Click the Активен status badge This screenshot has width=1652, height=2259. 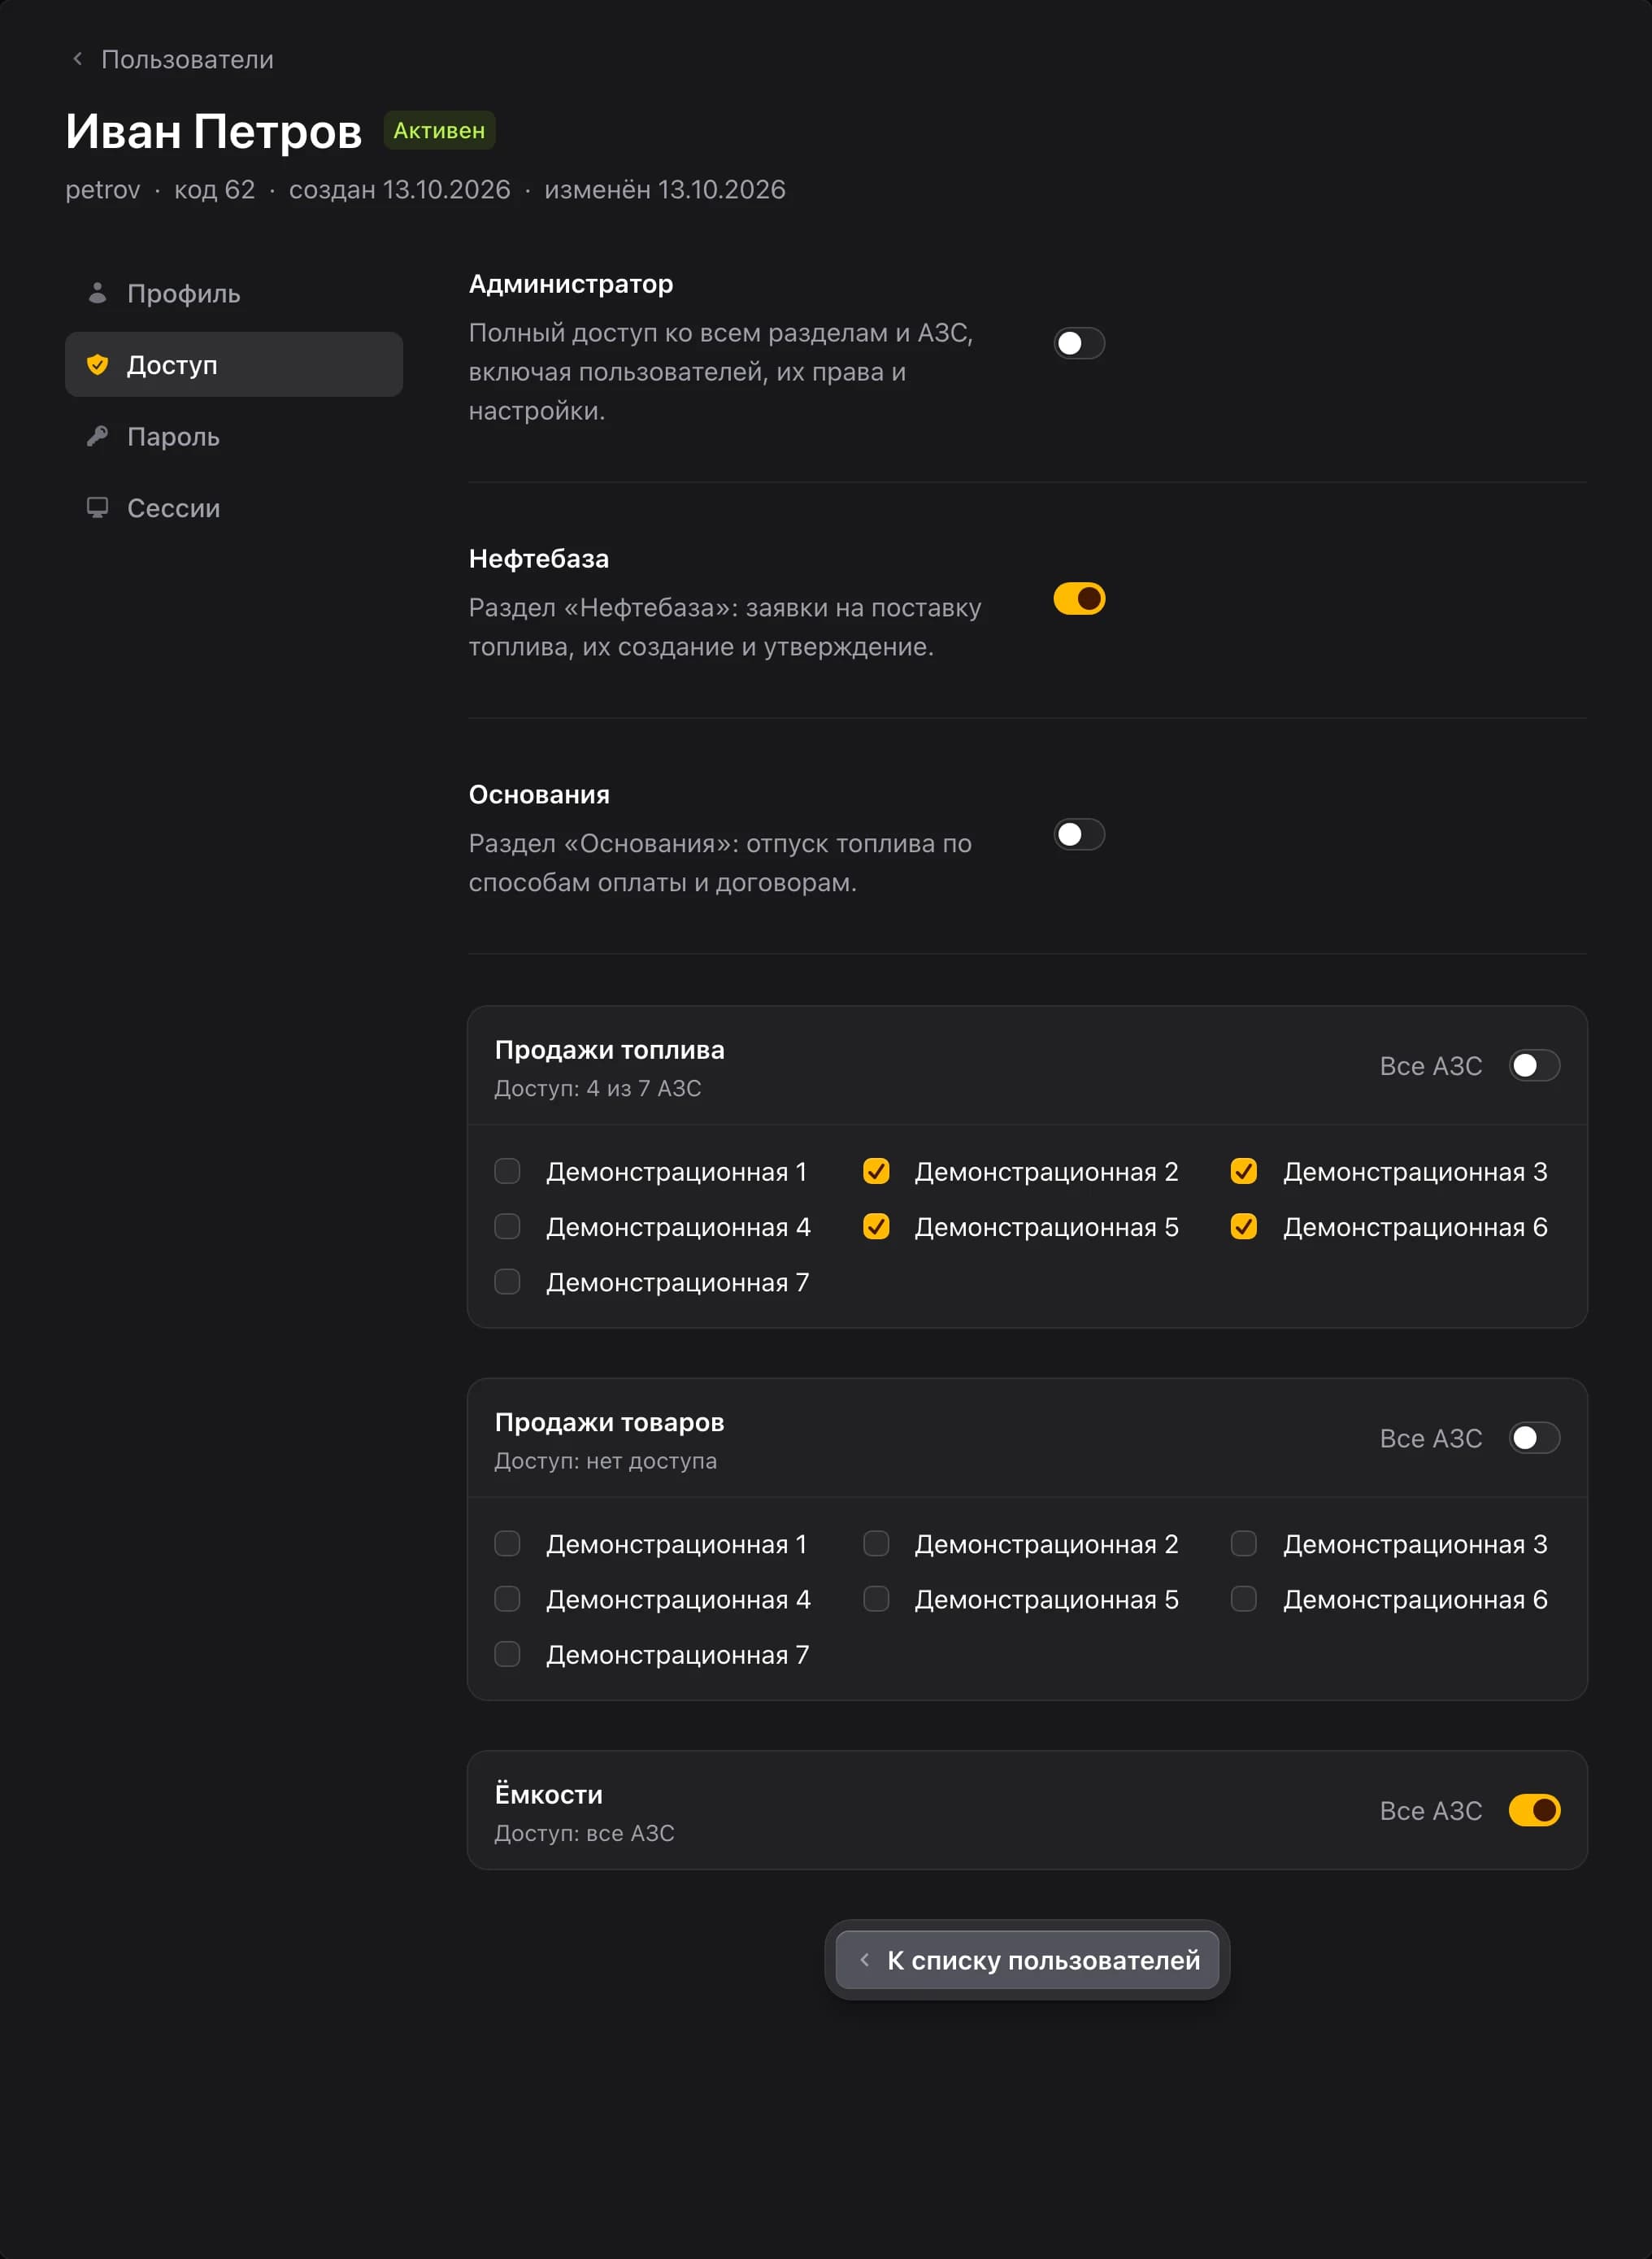click(x=439, y=130)
